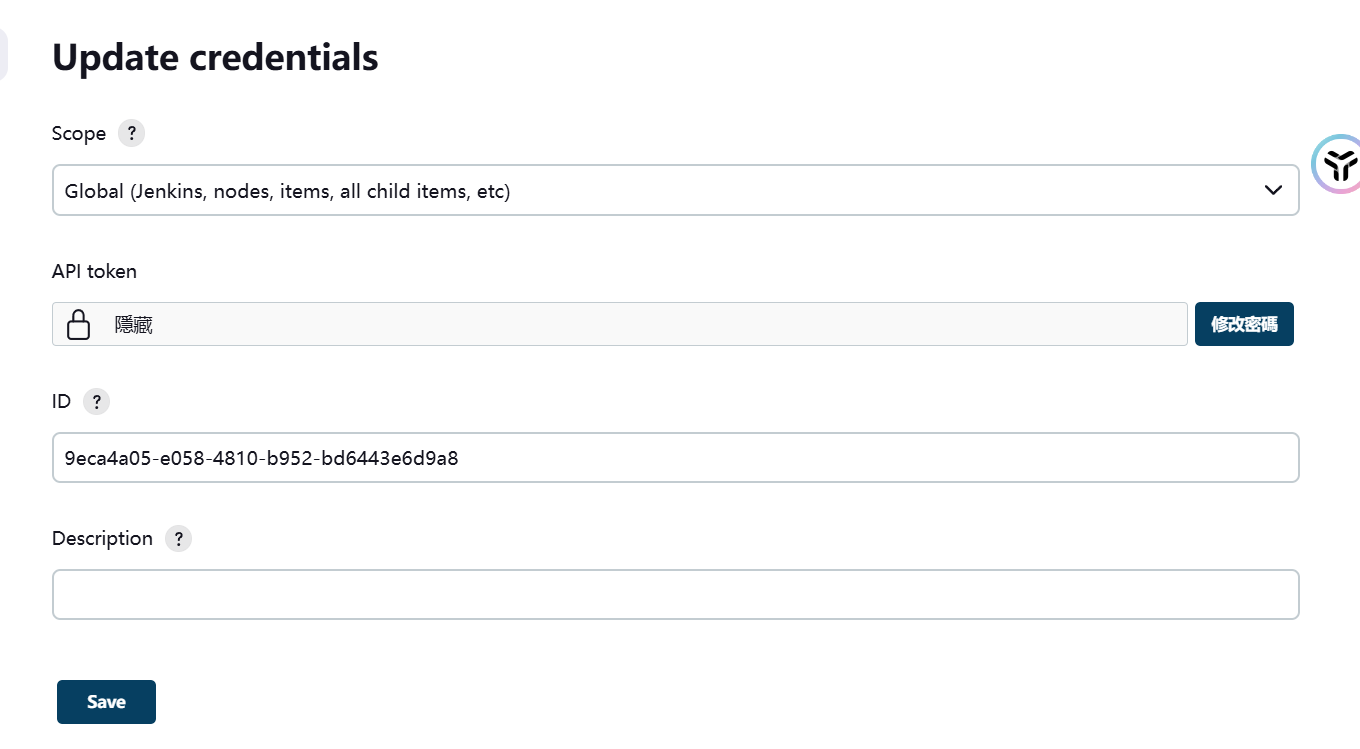Screen dimensions: 1360x749
Task: Click the Description label text
Action: click(x=102, y=539)
